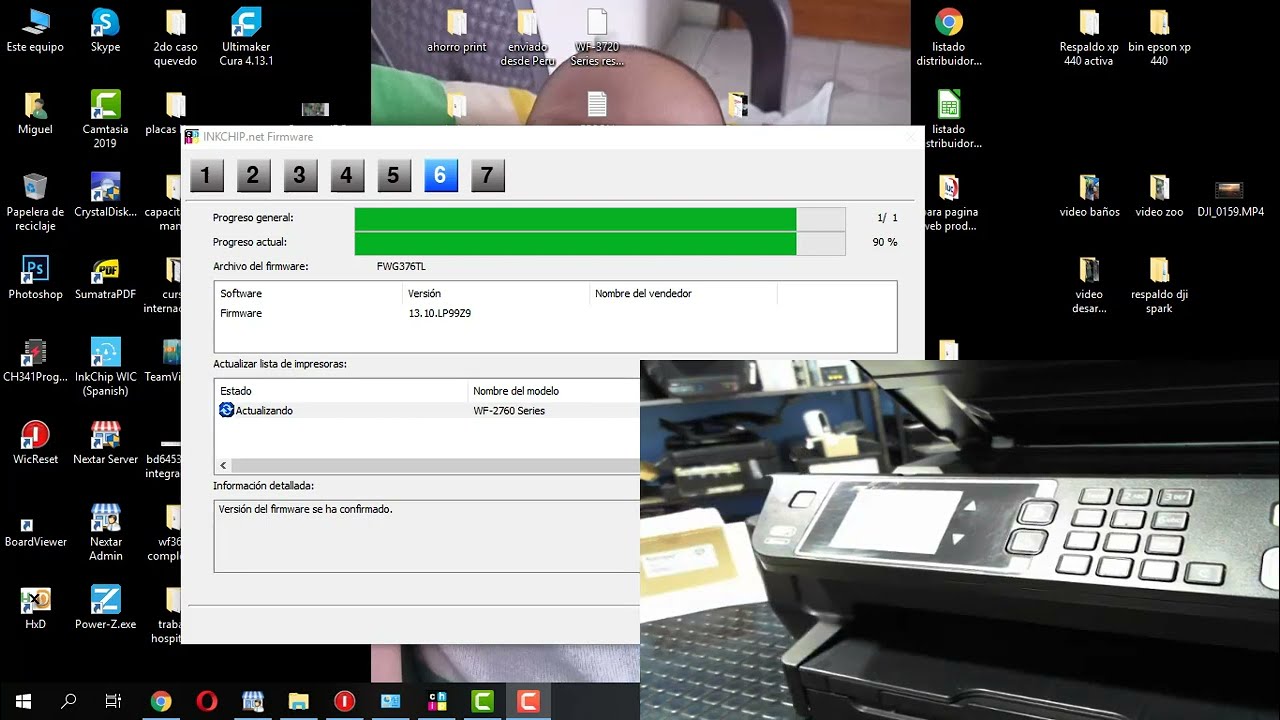The height and width of the screenshot is (720, 1280).
Task: Select the ahorro print folder
Action: coord(457,30)
